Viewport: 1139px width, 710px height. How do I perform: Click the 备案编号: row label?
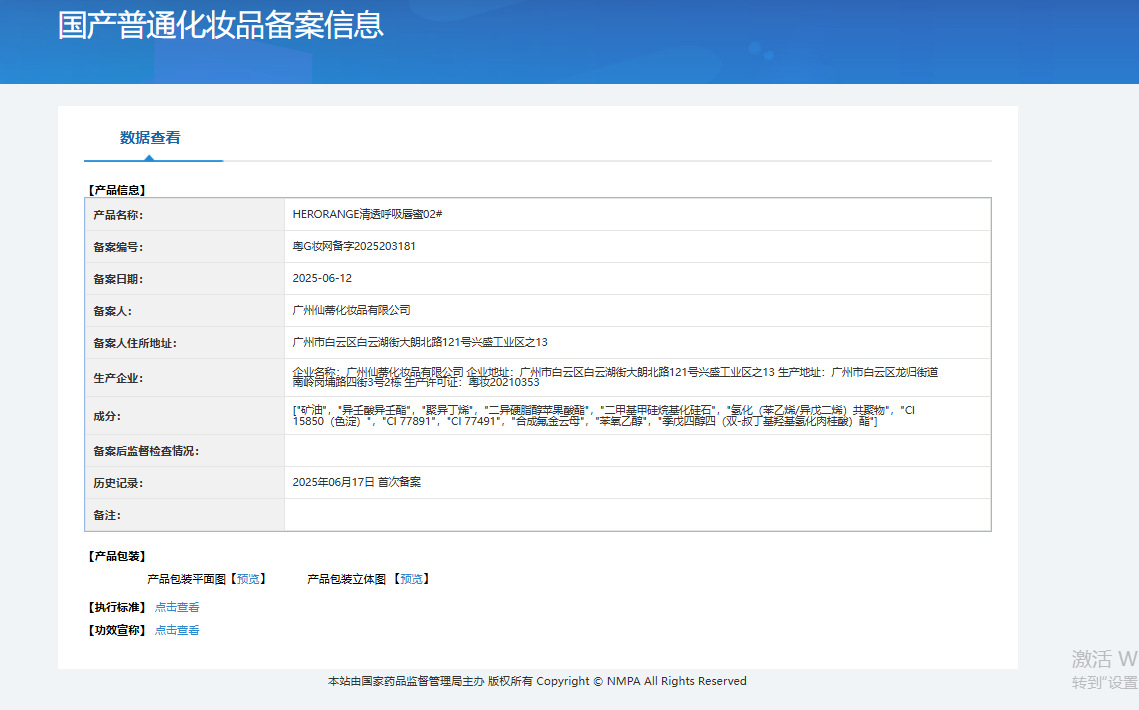pos(118,247)
